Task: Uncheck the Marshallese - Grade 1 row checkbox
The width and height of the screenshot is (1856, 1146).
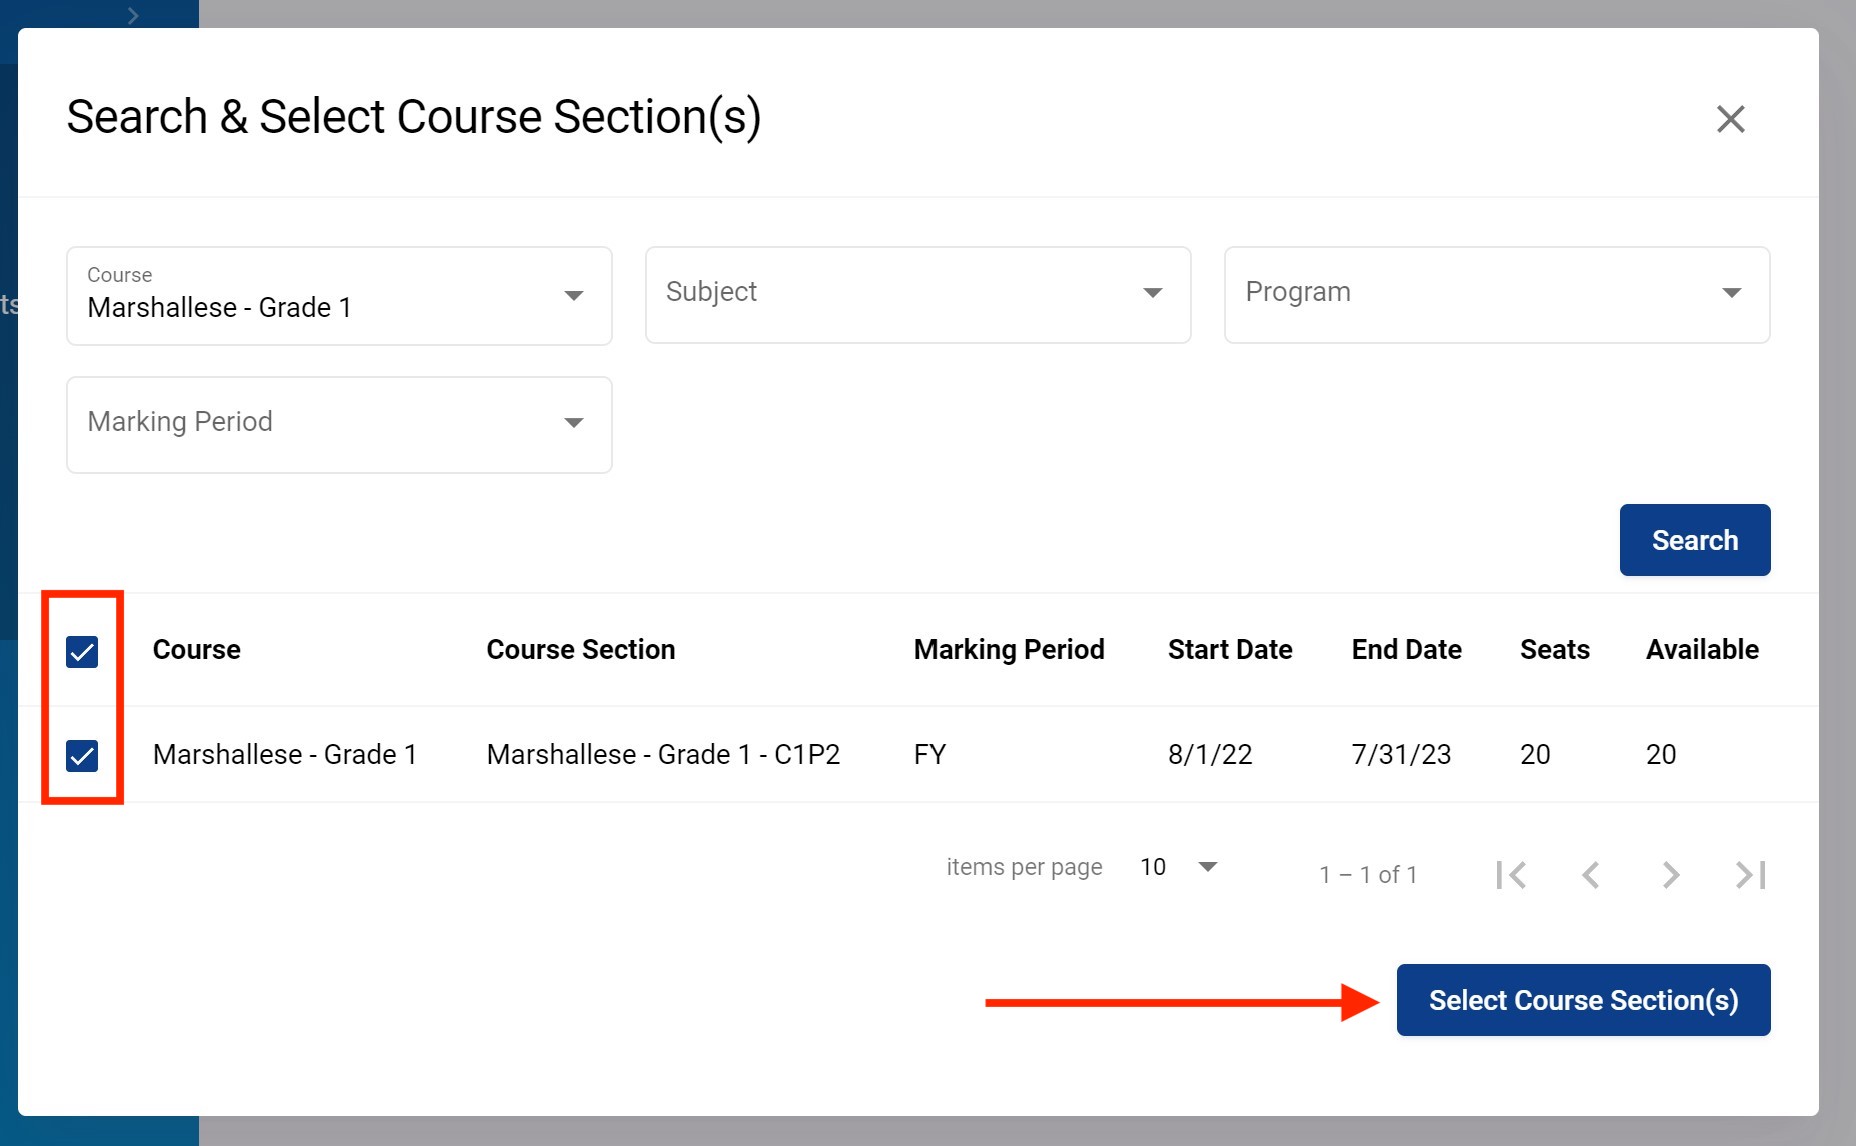Action: pyautogui.click(x=82, y=756)
